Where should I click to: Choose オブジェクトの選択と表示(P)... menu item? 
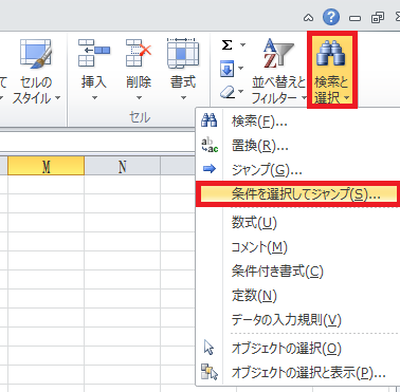tap(298, 372)
